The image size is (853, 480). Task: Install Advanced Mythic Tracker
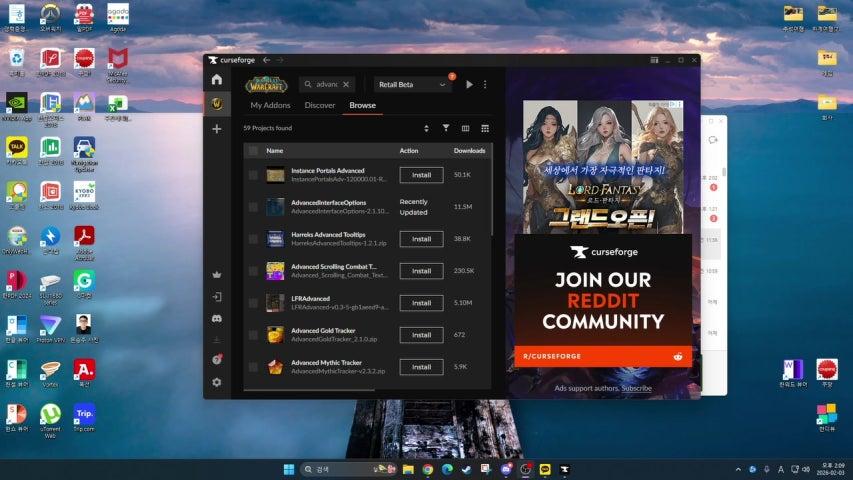pos(422,367)
